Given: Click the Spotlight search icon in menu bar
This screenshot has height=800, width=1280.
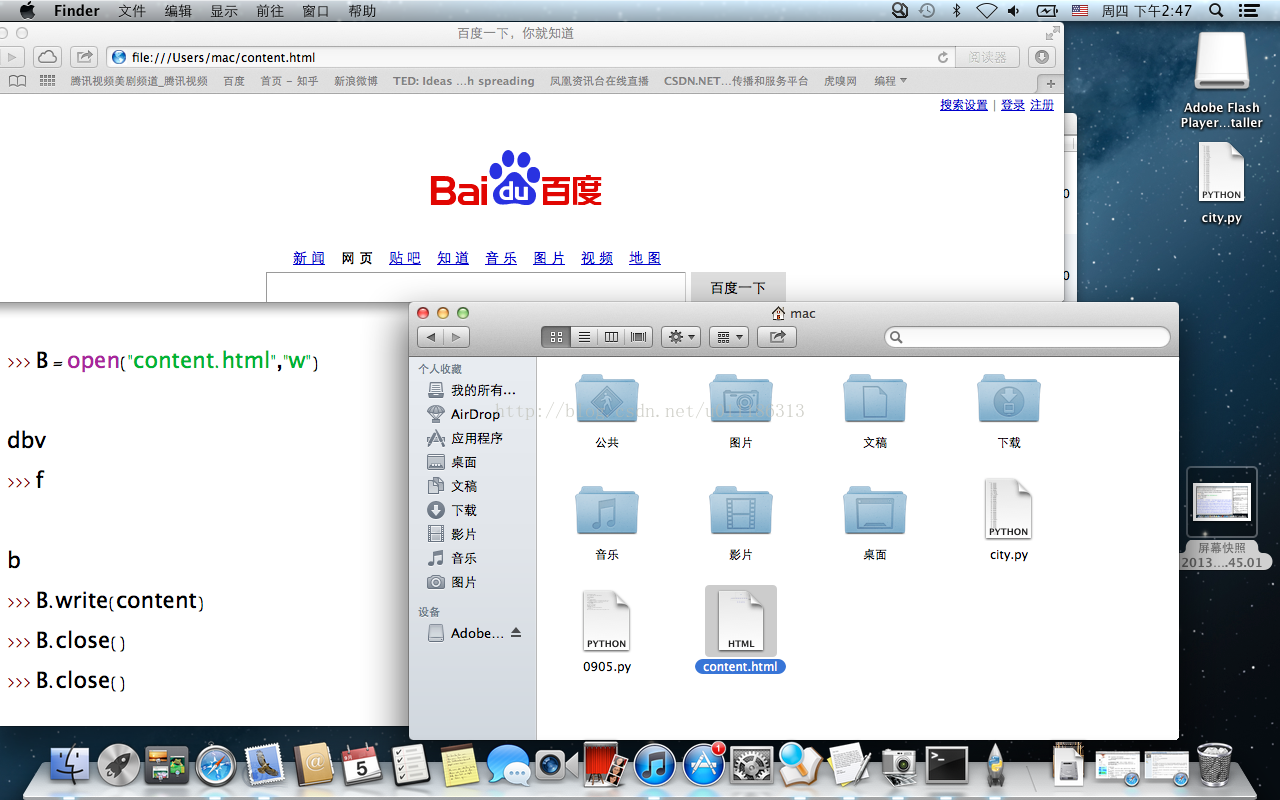Looking at the screenshot, I should coord(1216,11).
